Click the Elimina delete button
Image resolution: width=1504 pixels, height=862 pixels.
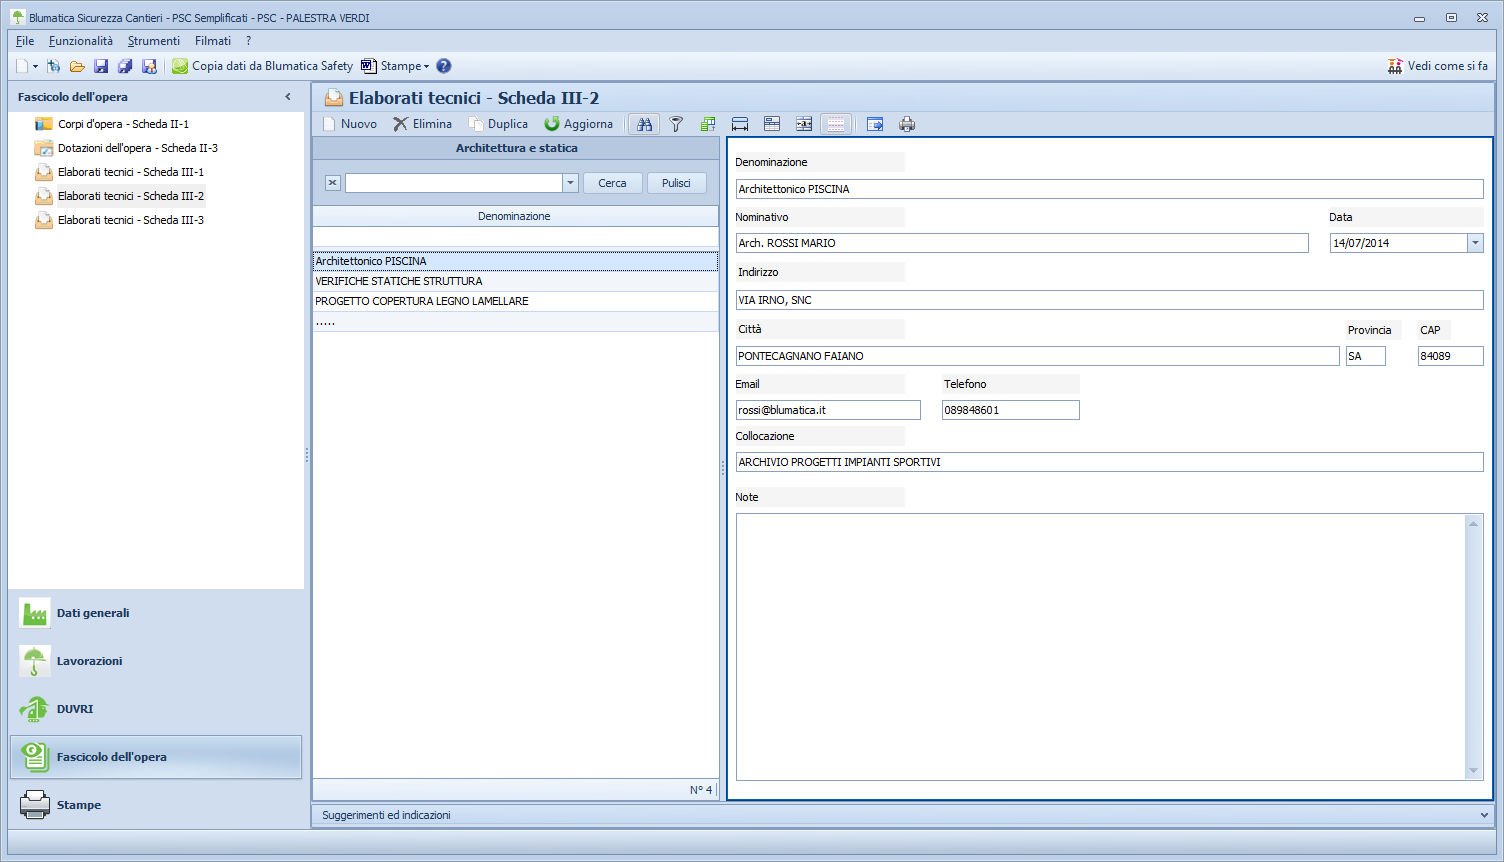pos(422,124)
